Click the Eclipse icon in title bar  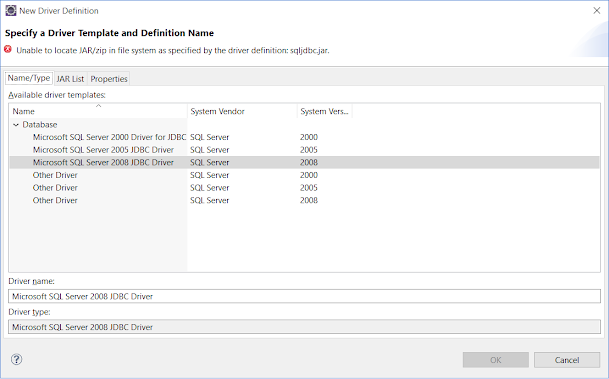10,10
